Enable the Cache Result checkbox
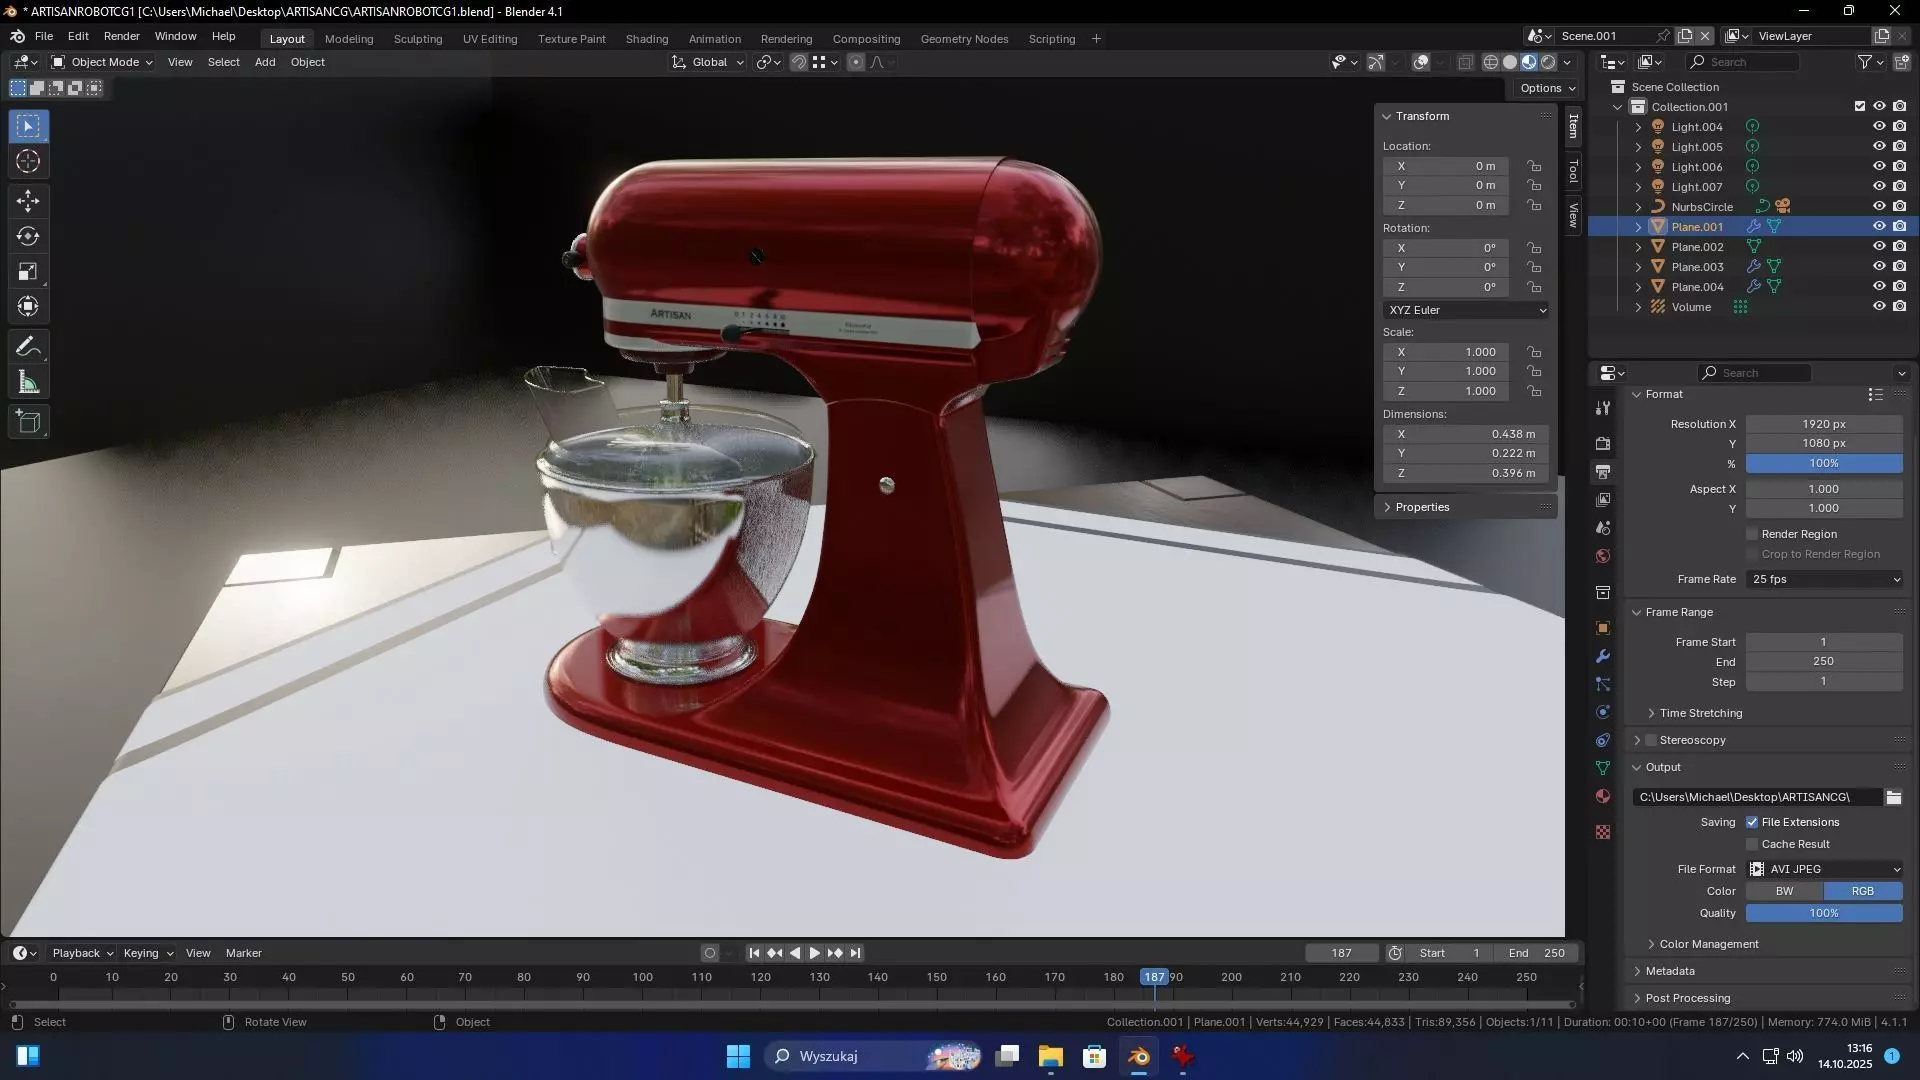The image size is (1920, 1080). tap(1752, 844)
